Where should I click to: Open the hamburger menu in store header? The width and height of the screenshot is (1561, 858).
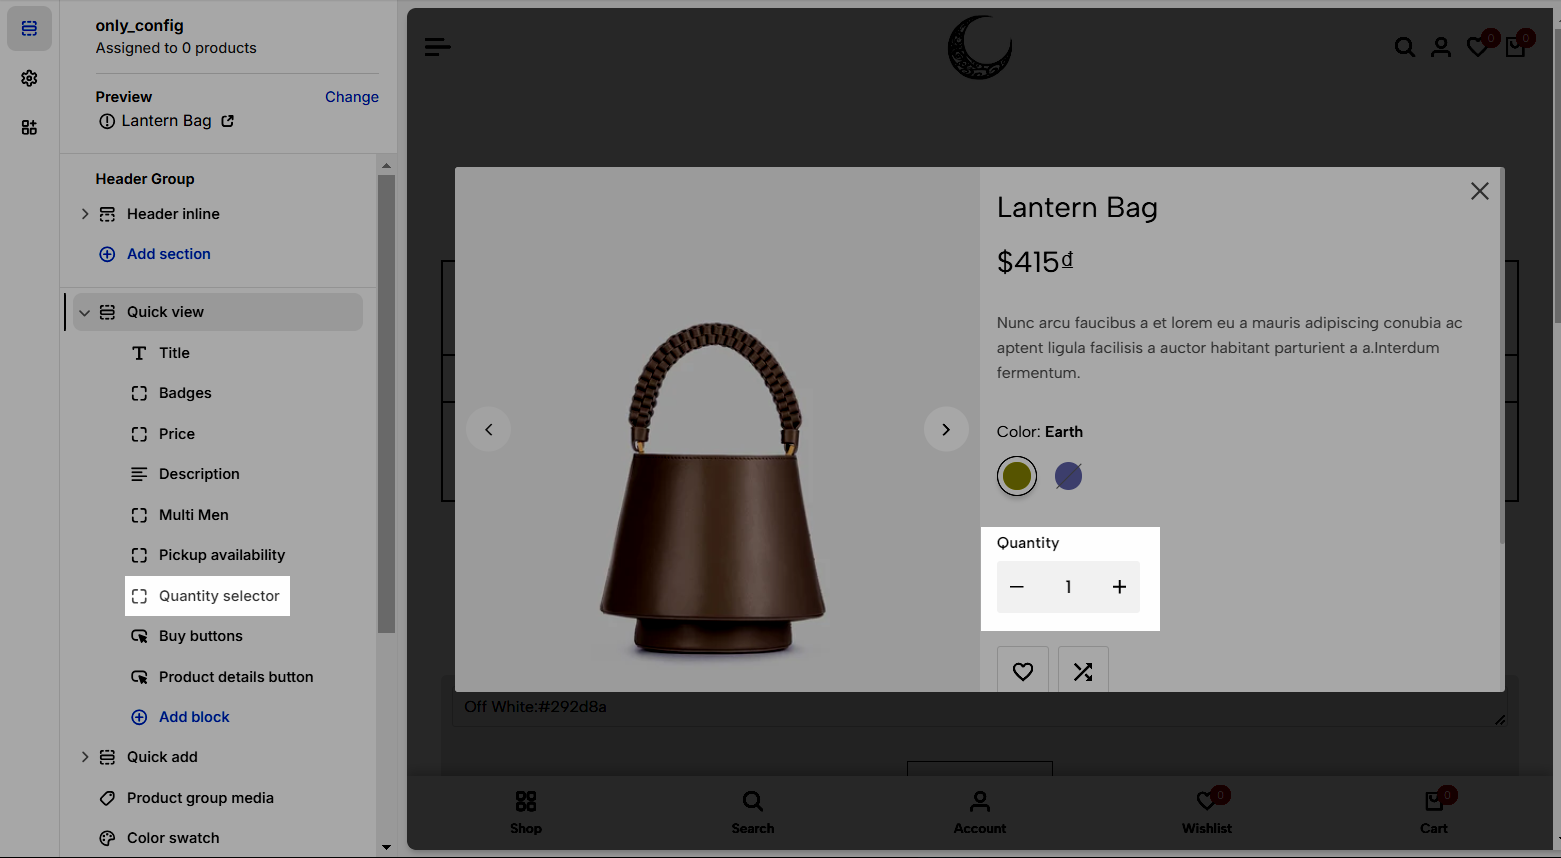click(x=437, y=46)
